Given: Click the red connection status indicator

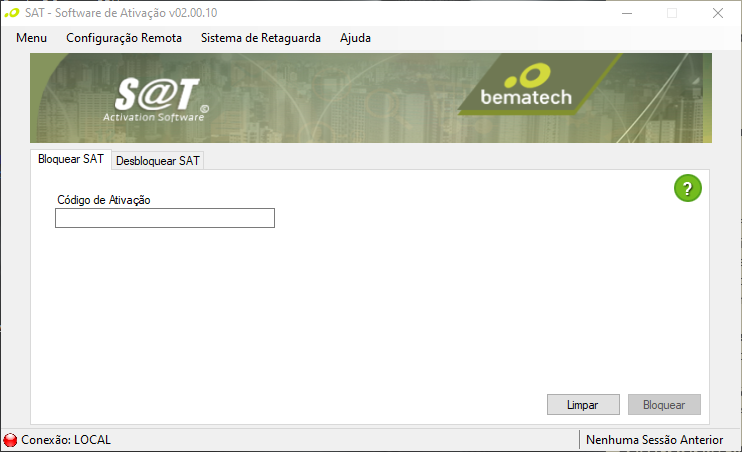Looking at the screenshot, I should click(10, 440).
